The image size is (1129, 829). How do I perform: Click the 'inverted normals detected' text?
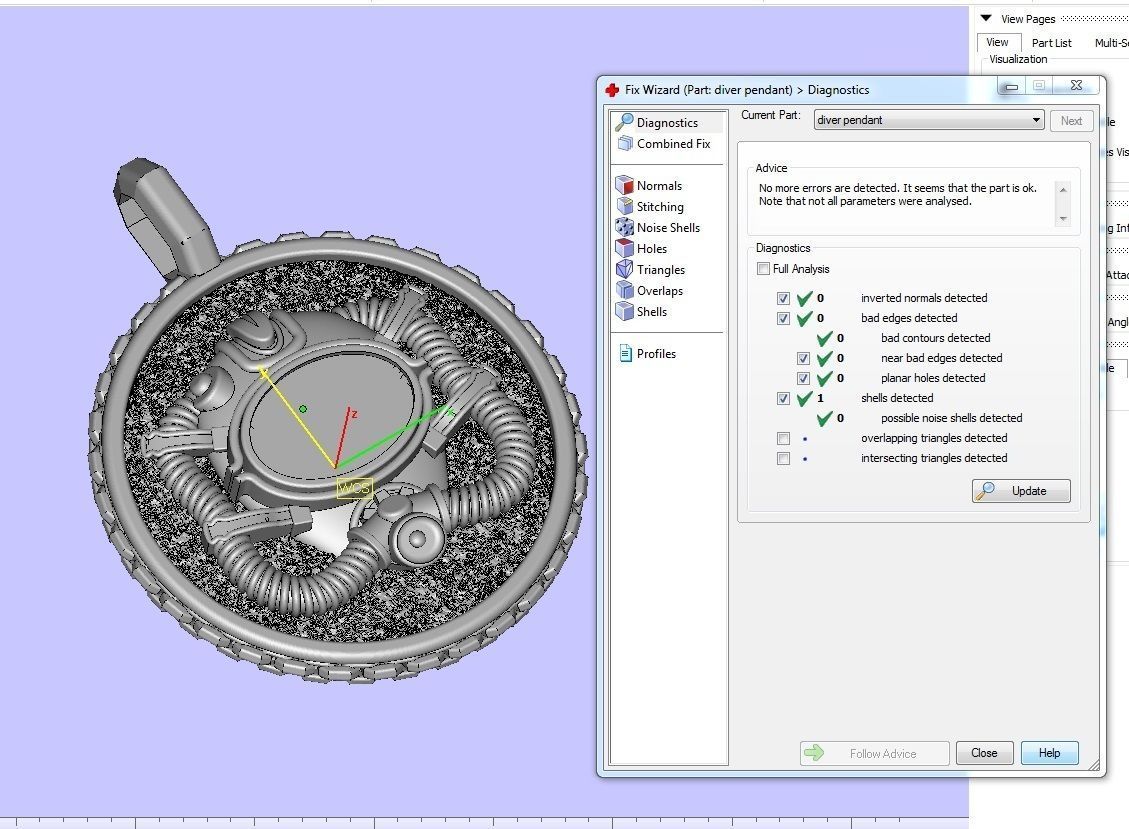(924, 298)
